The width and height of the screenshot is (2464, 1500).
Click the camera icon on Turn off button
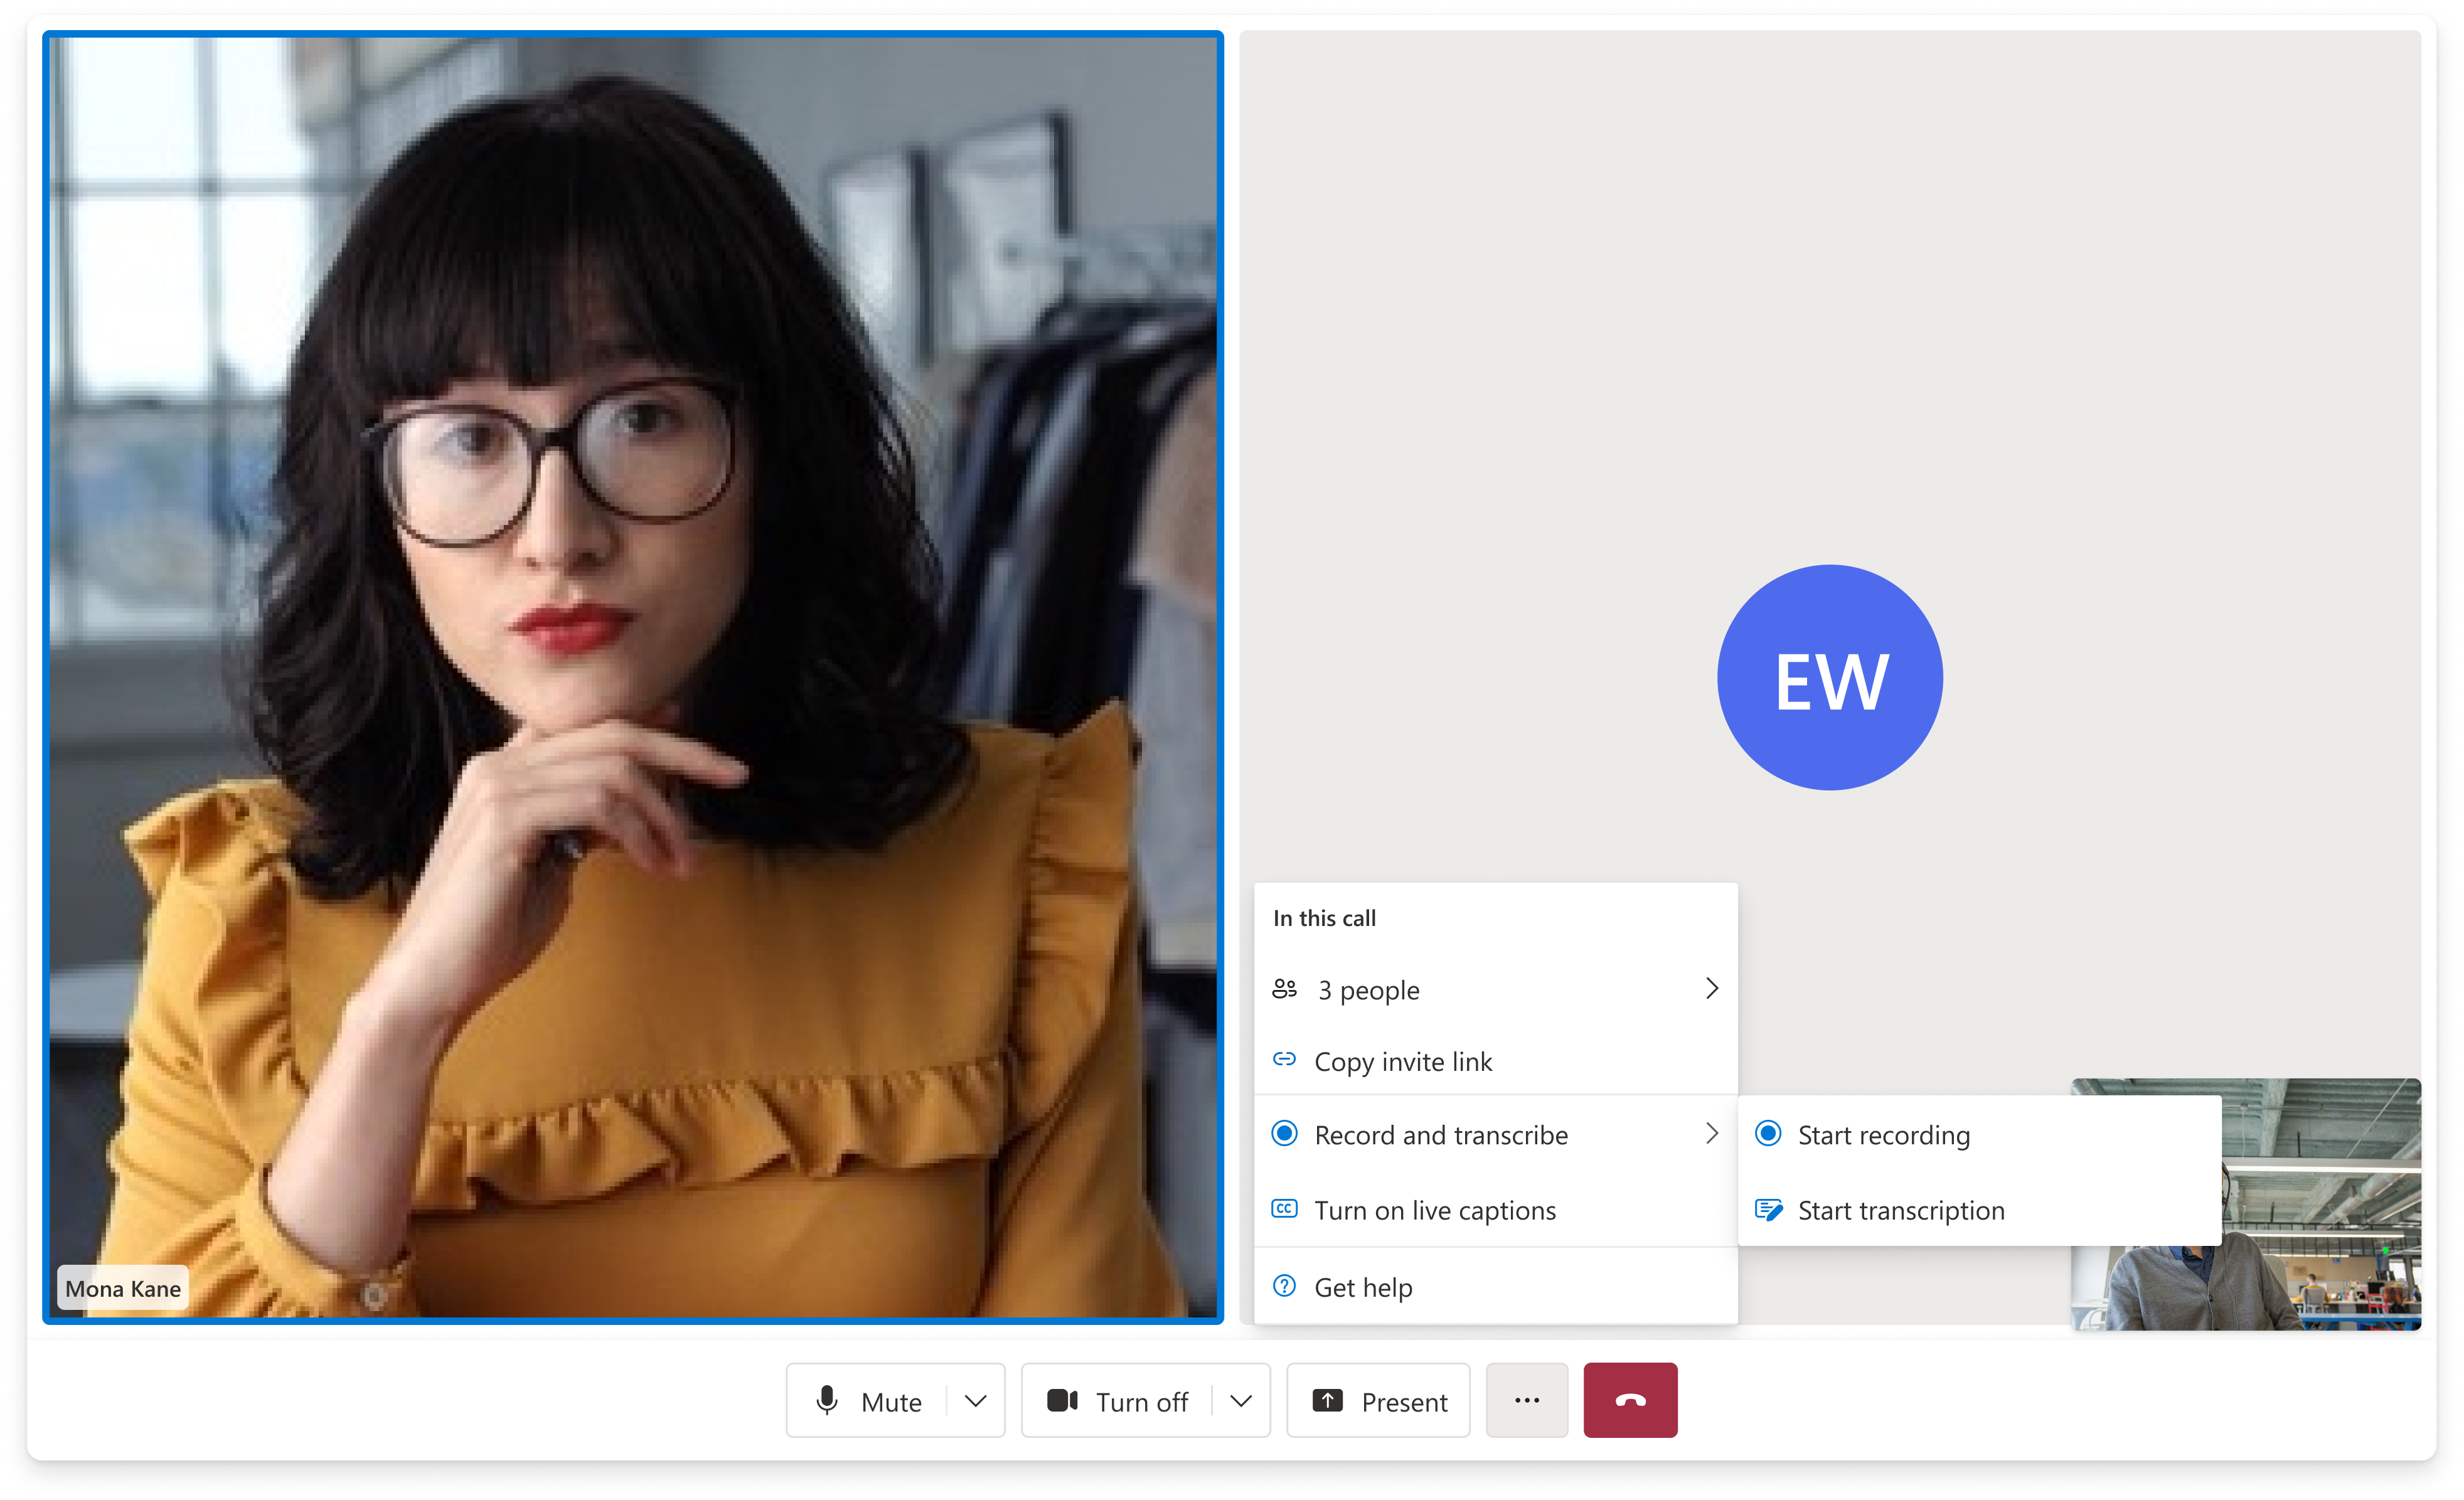point(1062,1401)
